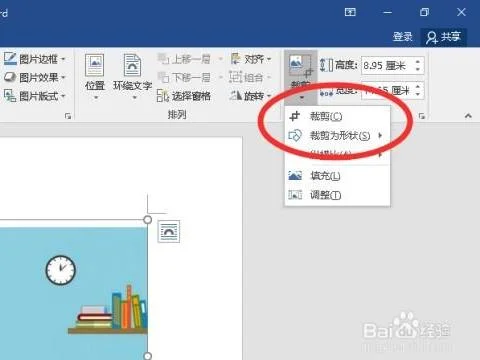Decrease the height with the down stepper
Screen dimensions: 480x360
point(418,69)
